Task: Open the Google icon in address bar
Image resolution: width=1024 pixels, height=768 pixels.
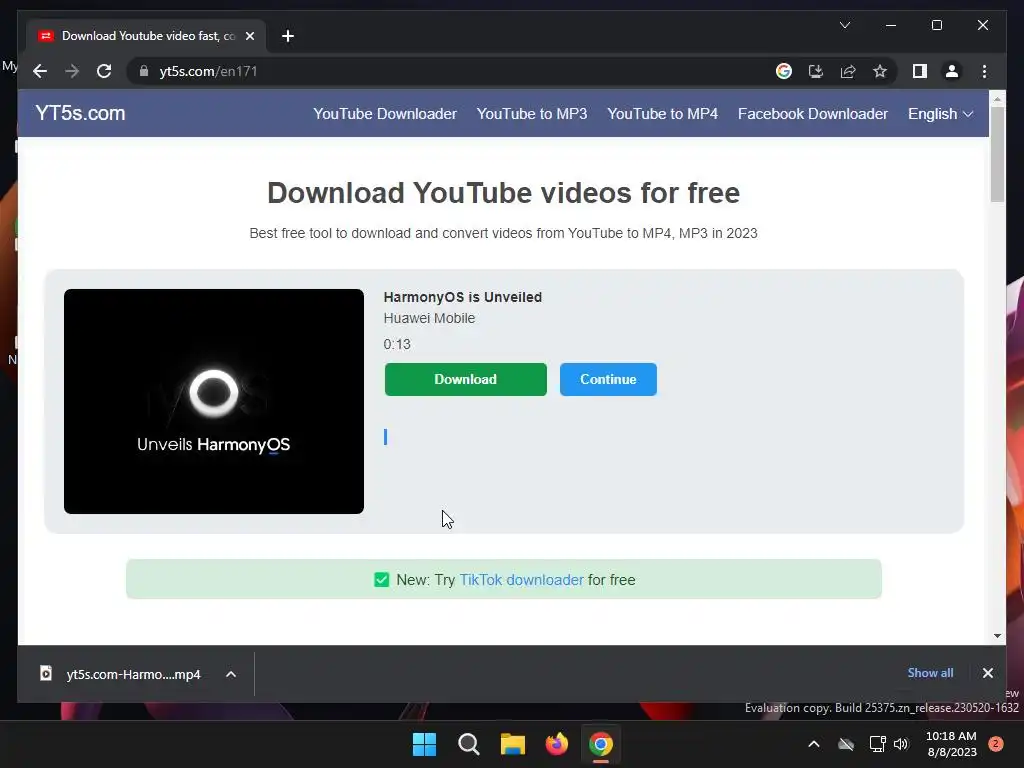Action: click(784, 71)
